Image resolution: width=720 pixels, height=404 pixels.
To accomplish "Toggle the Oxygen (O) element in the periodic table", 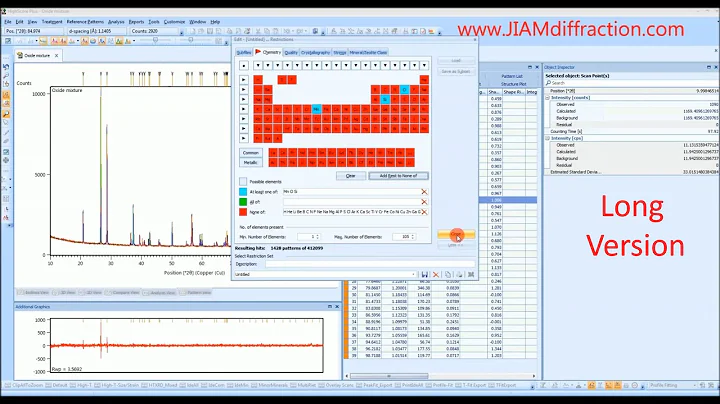I will 404,90.
